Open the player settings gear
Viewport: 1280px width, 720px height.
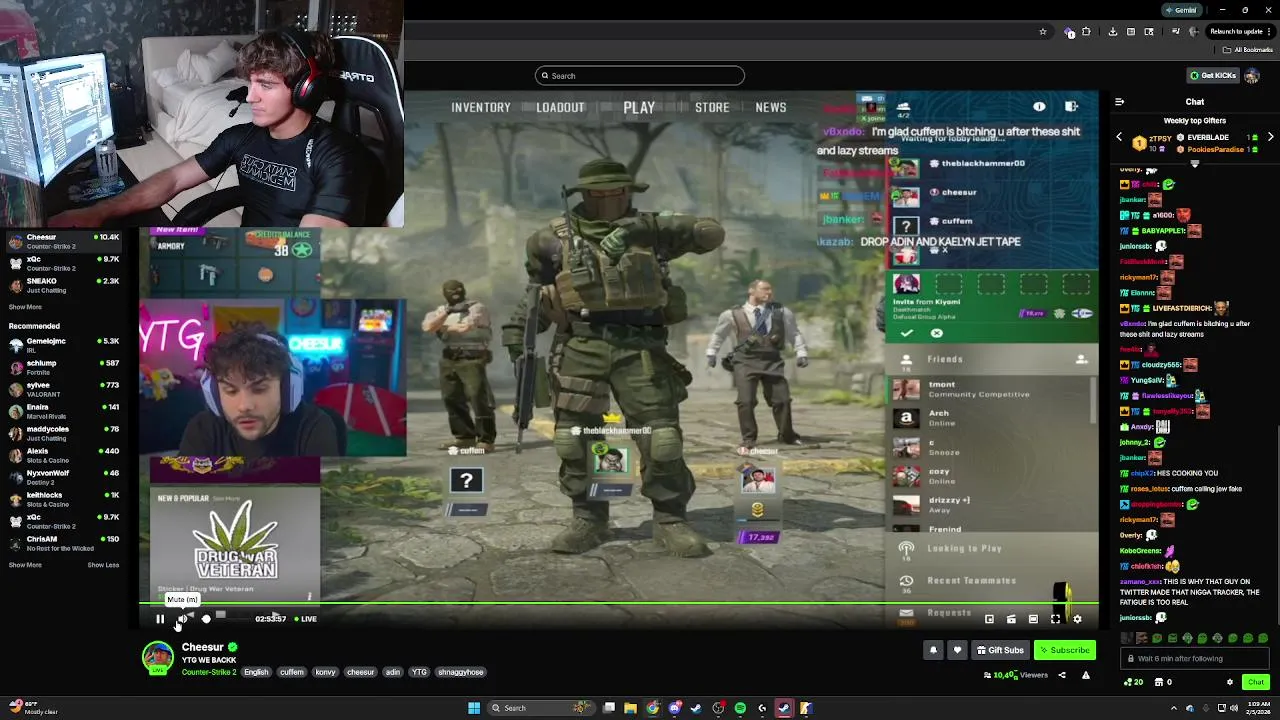1077,619
